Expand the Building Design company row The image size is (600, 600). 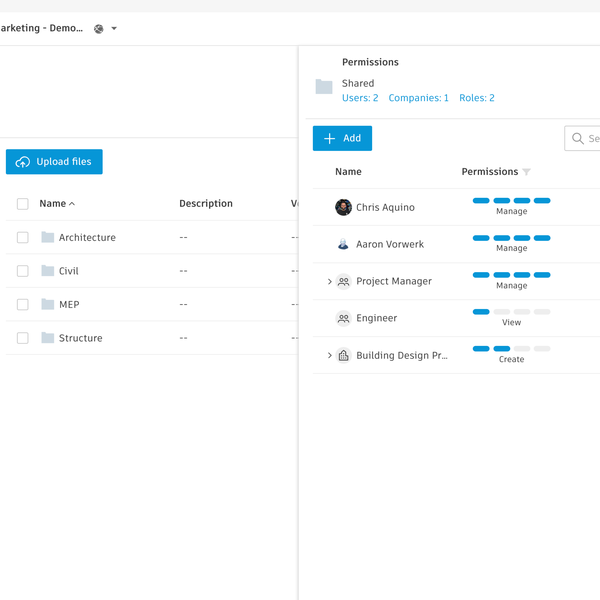[329, 356]
